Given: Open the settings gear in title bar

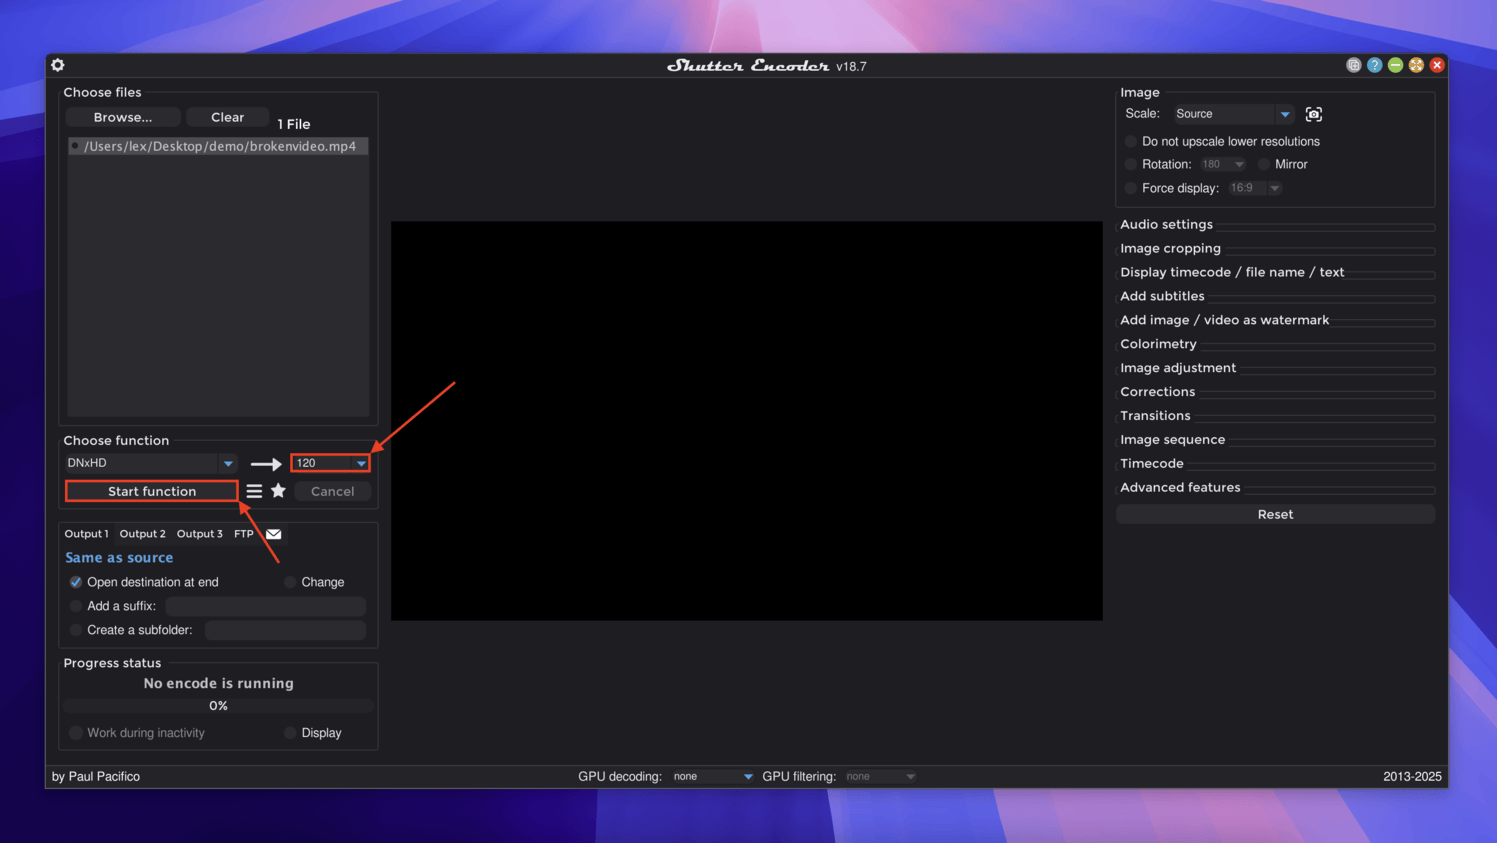Looking at the screenshot, I should 58,65.
